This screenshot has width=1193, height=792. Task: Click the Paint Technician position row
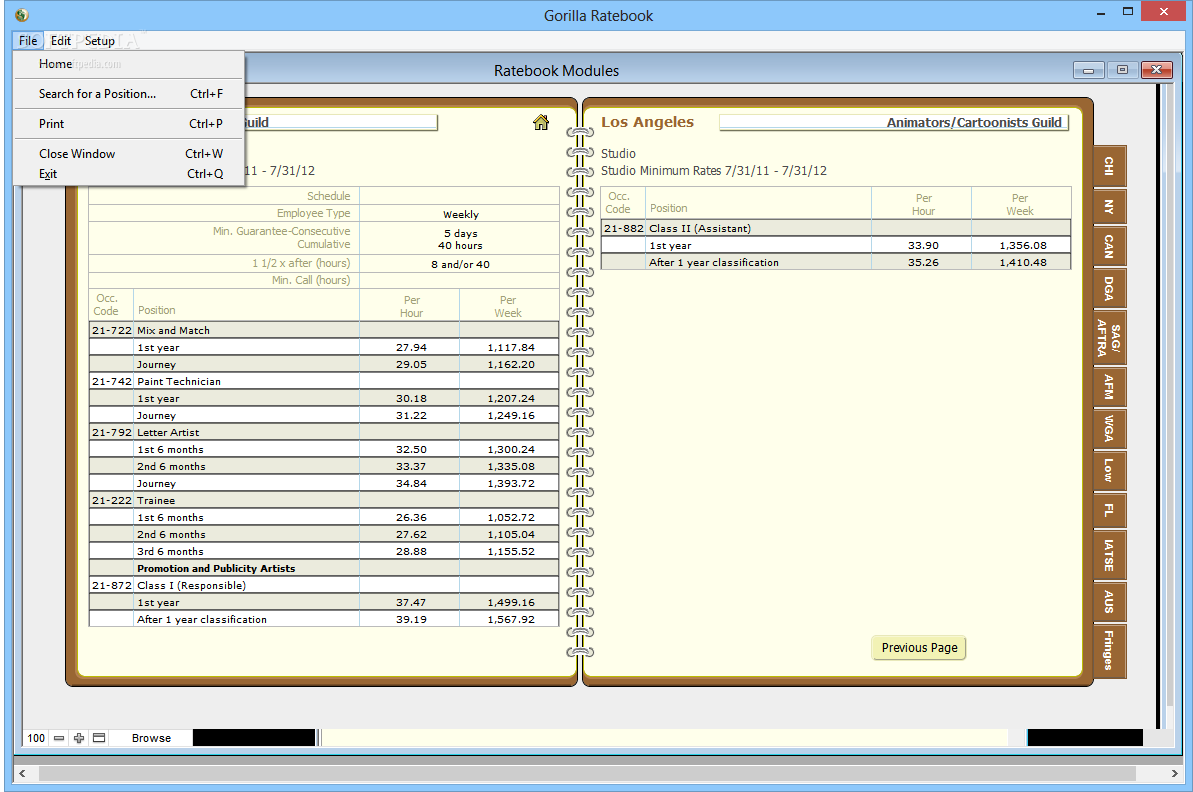[x=324, y=381]
